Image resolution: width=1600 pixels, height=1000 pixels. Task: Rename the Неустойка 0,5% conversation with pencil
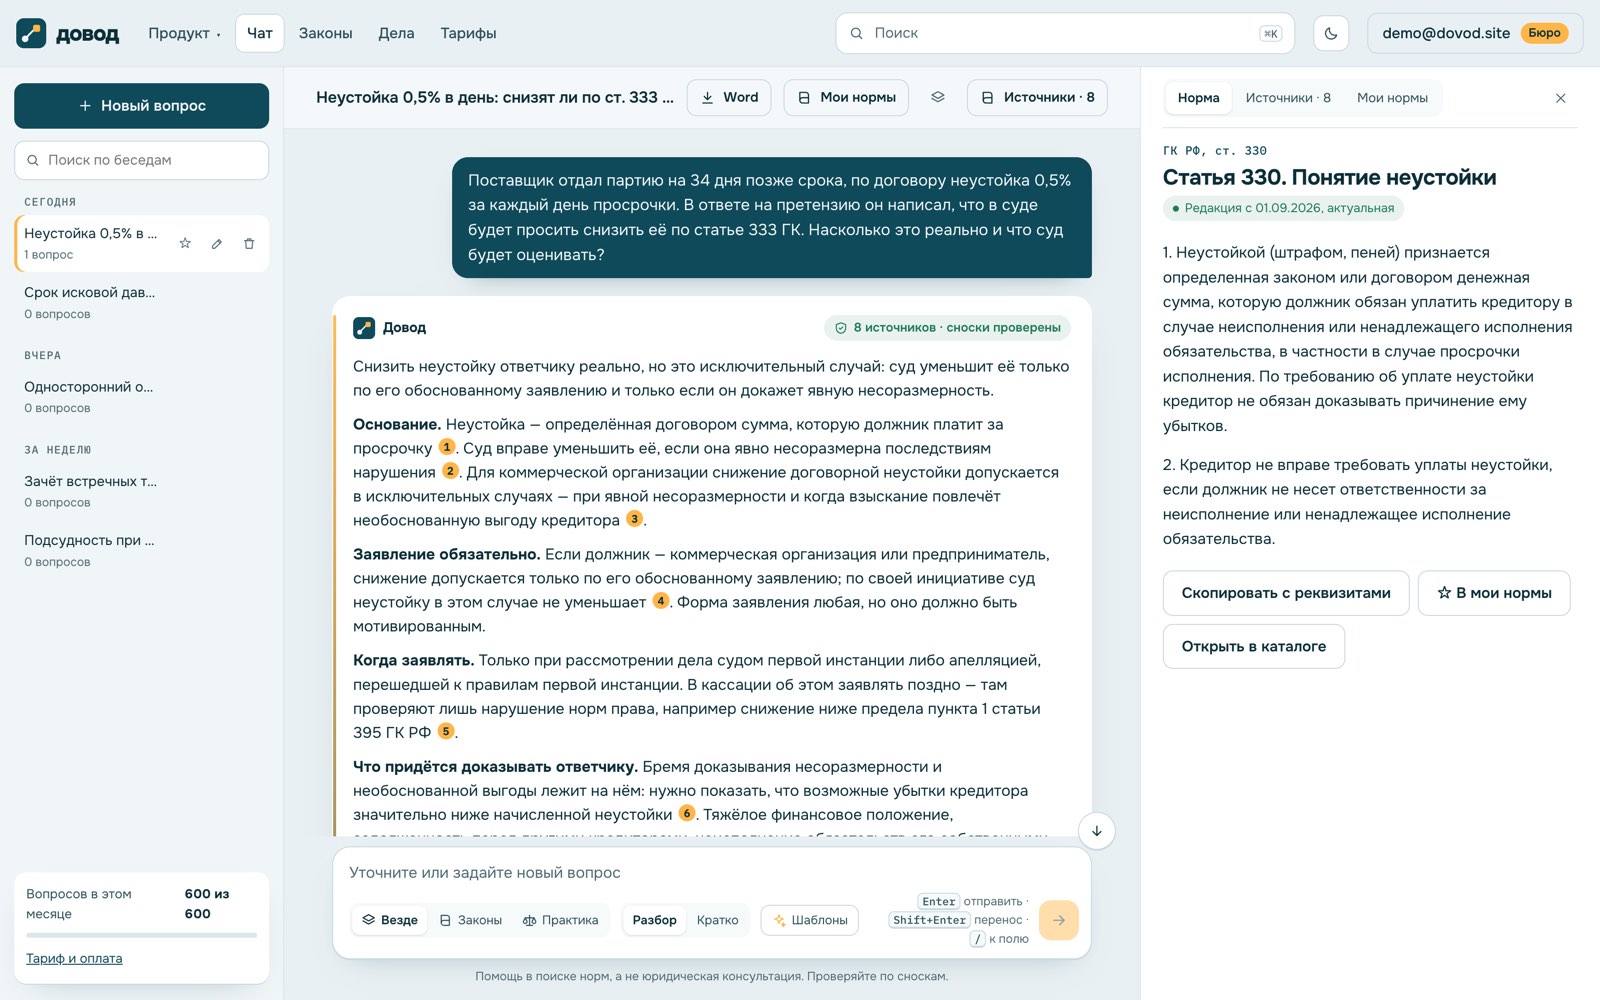[x=217, y=243]
